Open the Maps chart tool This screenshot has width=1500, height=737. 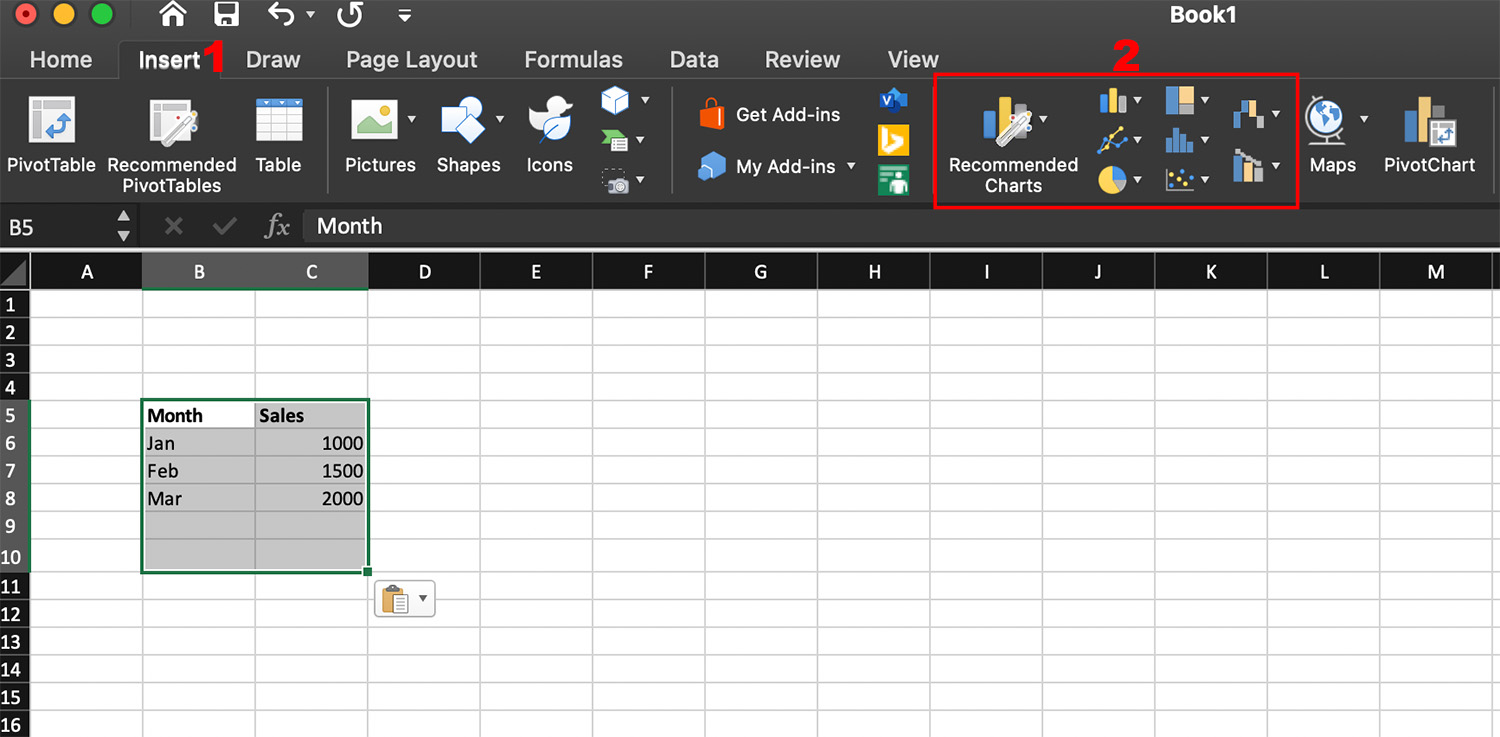click(x=1330, y=135)
